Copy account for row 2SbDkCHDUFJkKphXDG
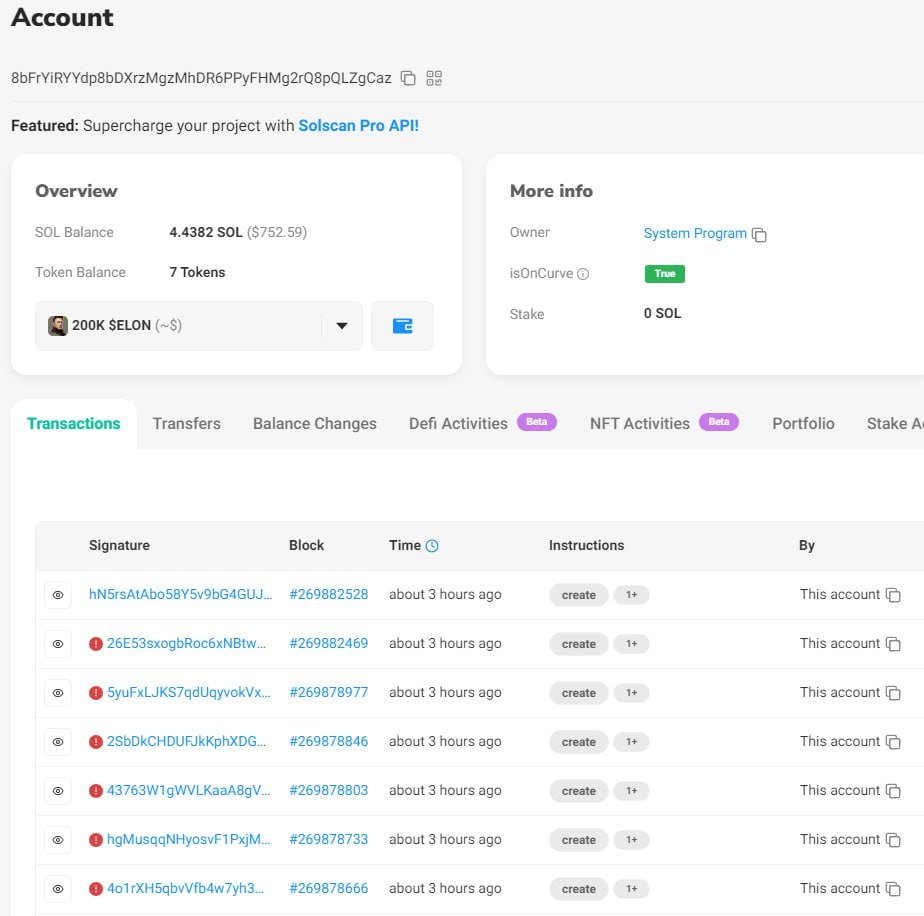 tap(893, 742)
